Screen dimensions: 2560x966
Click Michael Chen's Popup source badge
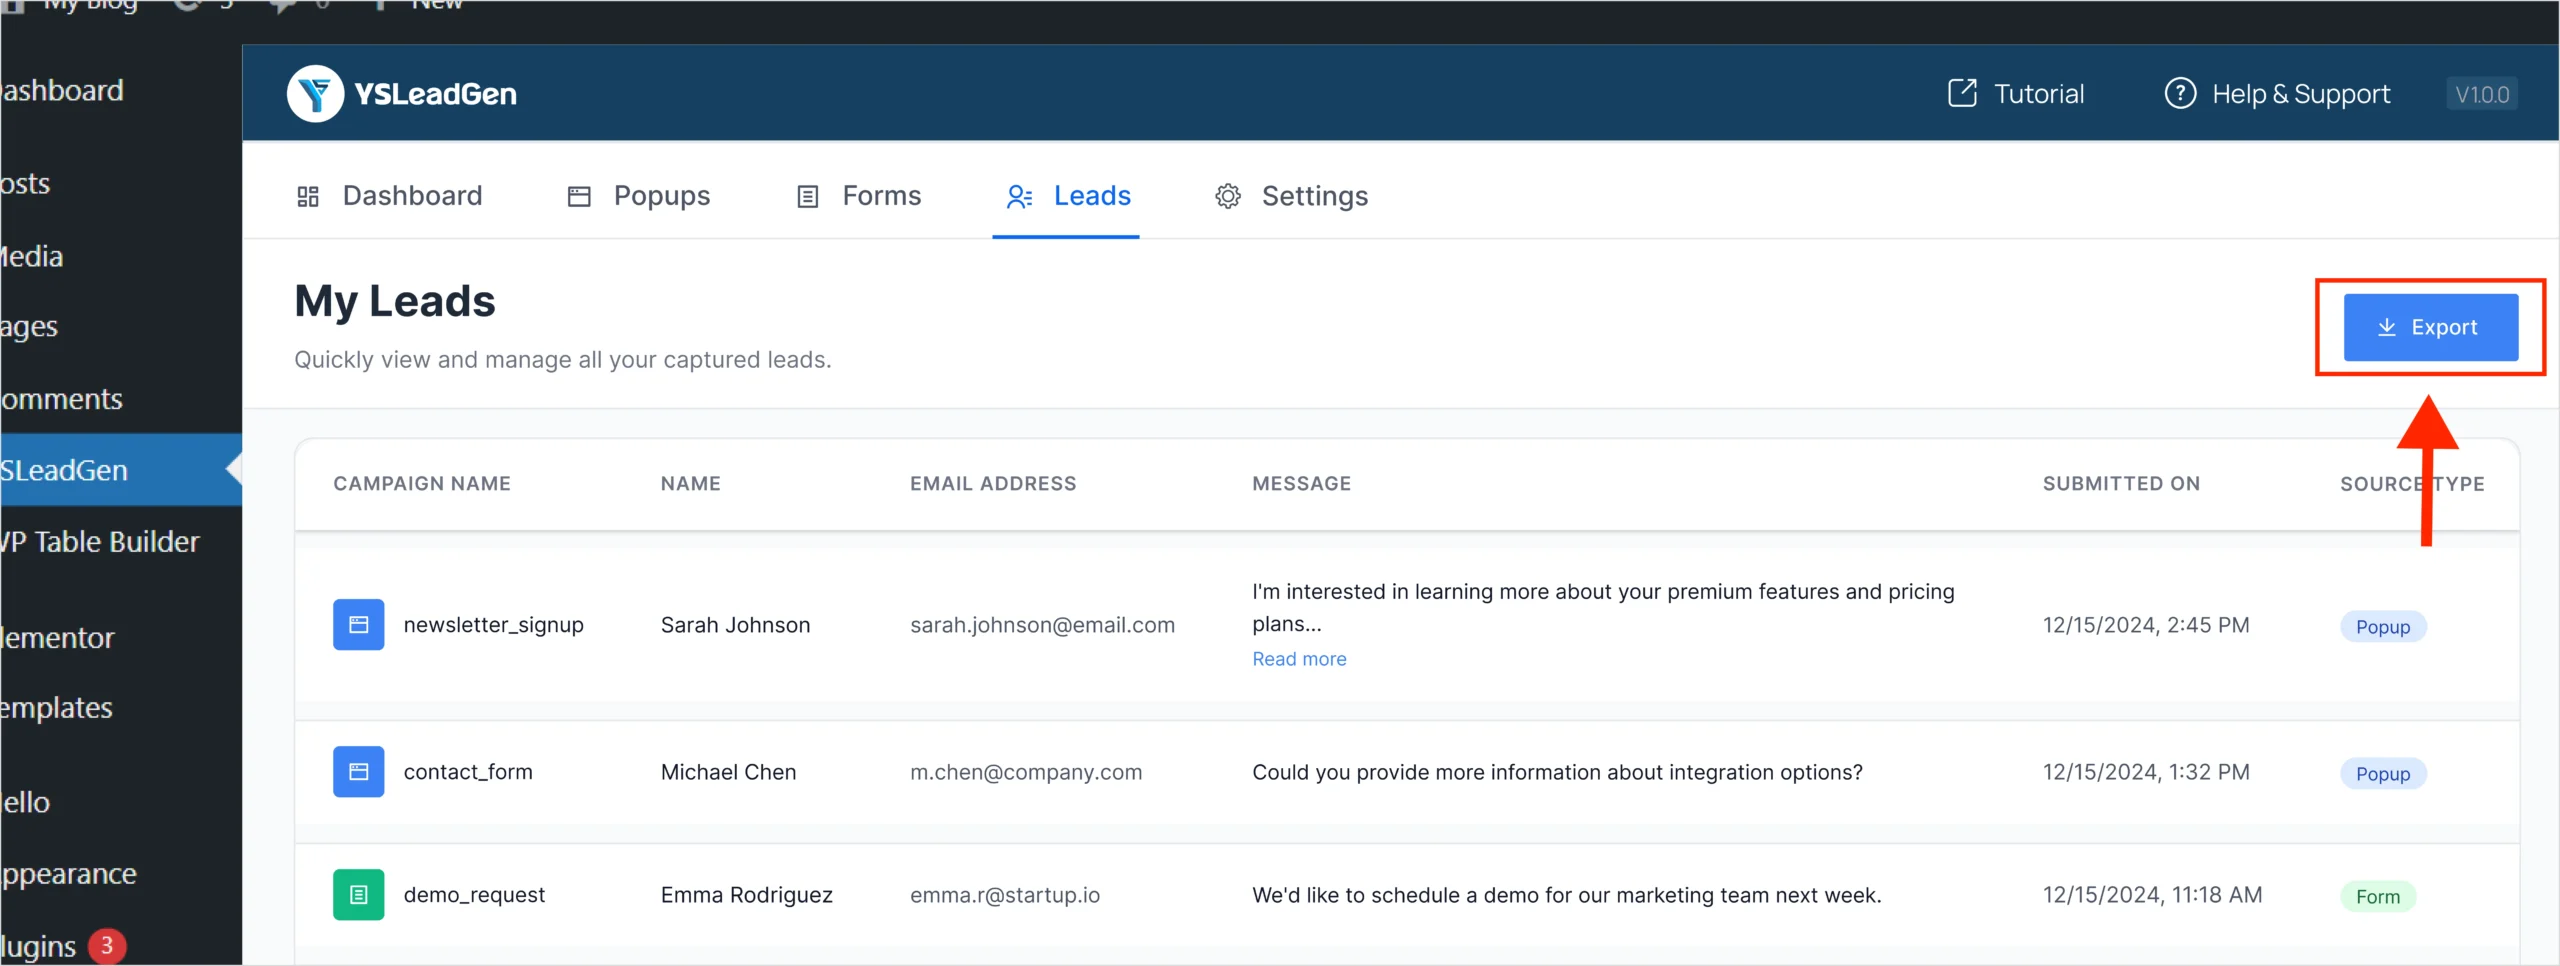click(2383, 774)
